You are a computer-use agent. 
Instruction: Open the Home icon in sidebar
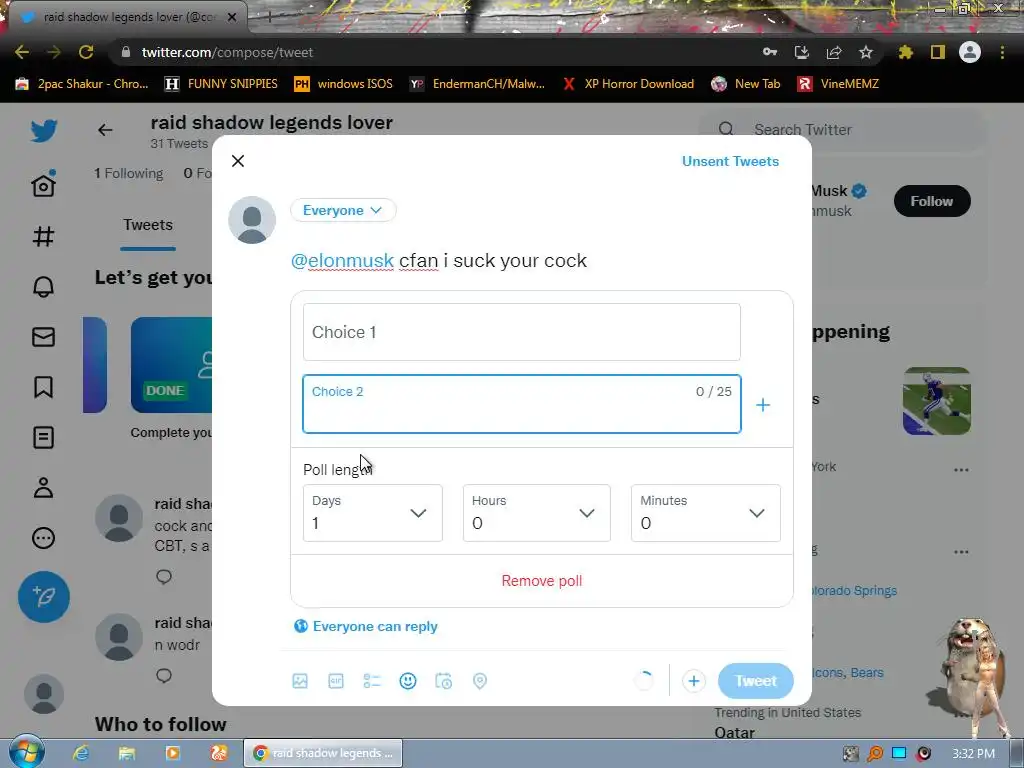[x=44, y=185]
